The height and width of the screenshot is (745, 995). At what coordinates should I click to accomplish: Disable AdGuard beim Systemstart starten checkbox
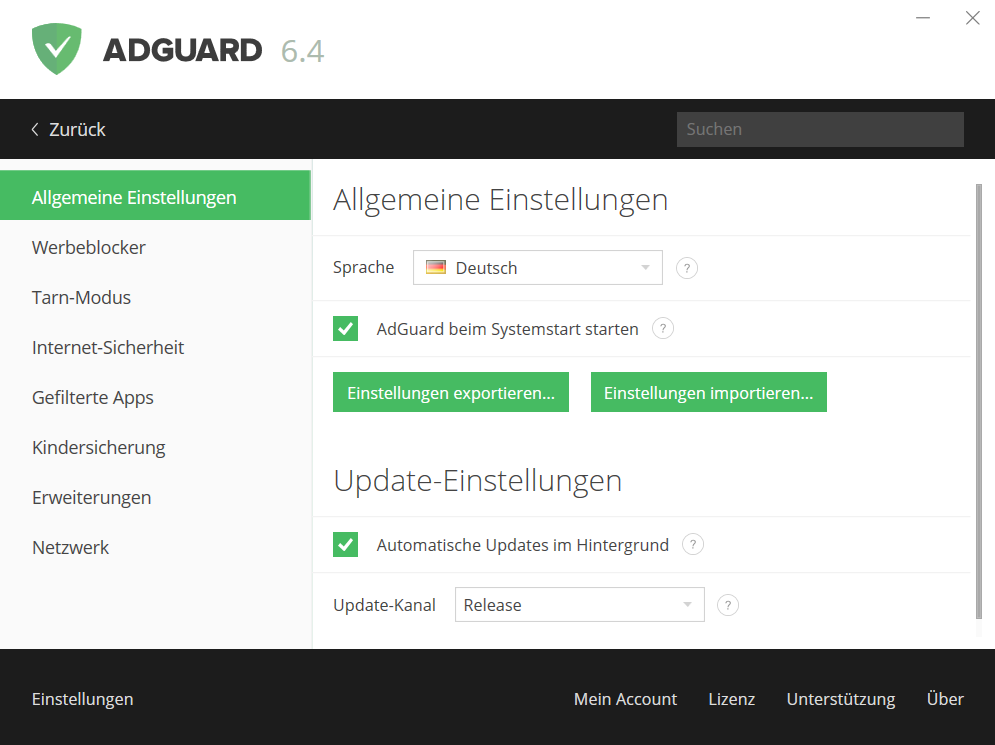[x=345, y=329]
